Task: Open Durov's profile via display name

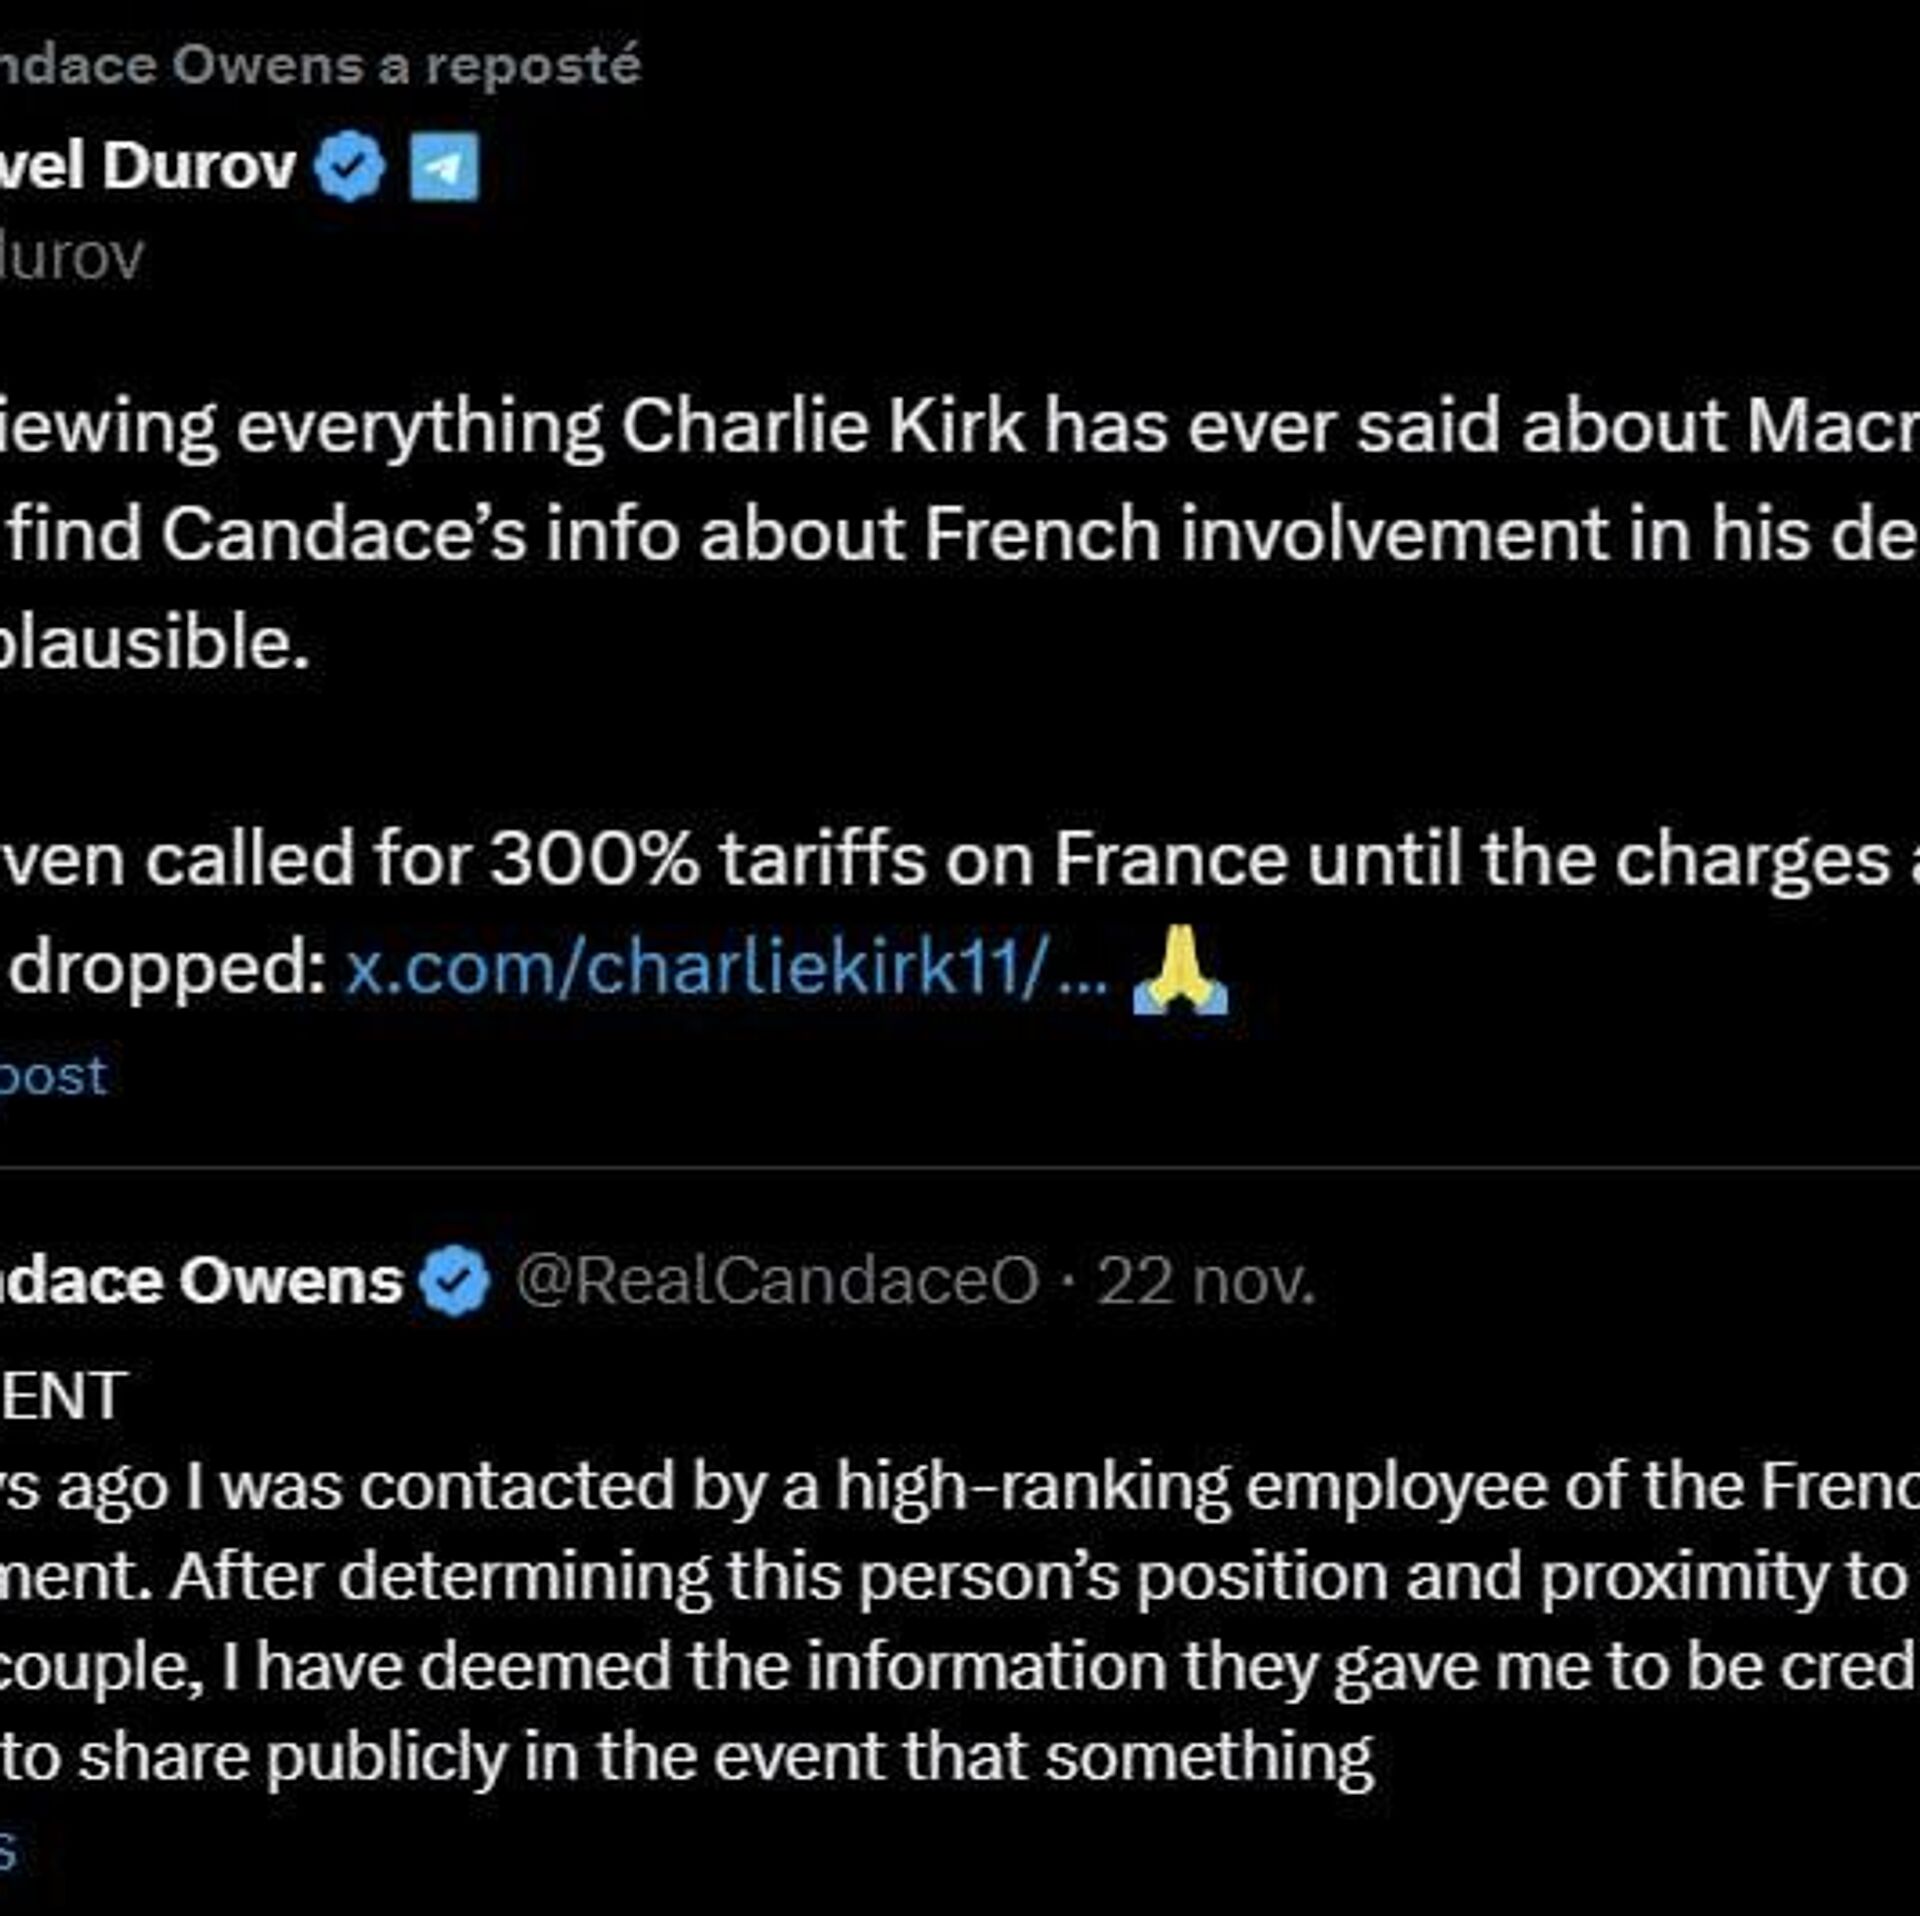Action: (148, 166)
